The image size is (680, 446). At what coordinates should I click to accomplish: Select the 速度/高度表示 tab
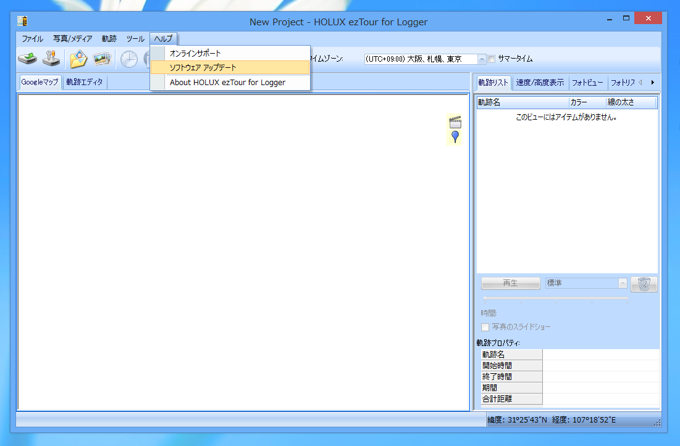coord(540,82)
